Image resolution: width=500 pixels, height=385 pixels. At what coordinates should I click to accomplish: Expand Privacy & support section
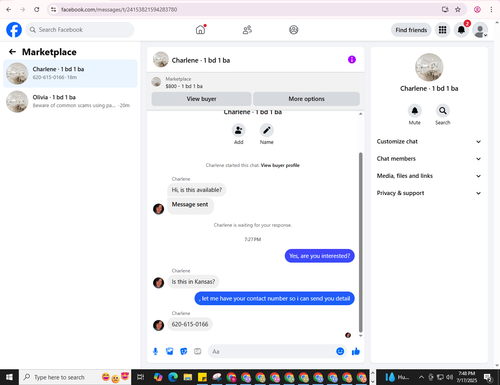point(429,193)
